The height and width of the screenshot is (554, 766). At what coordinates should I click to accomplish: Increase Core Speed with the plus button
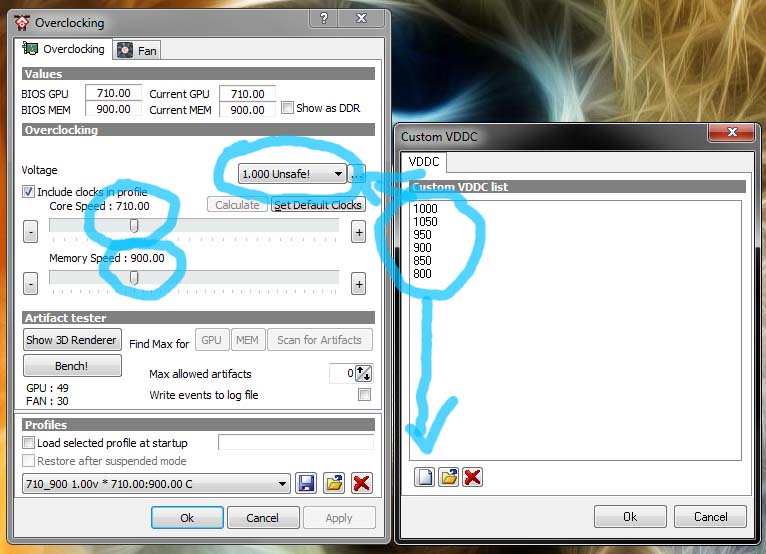coord(359,232)
